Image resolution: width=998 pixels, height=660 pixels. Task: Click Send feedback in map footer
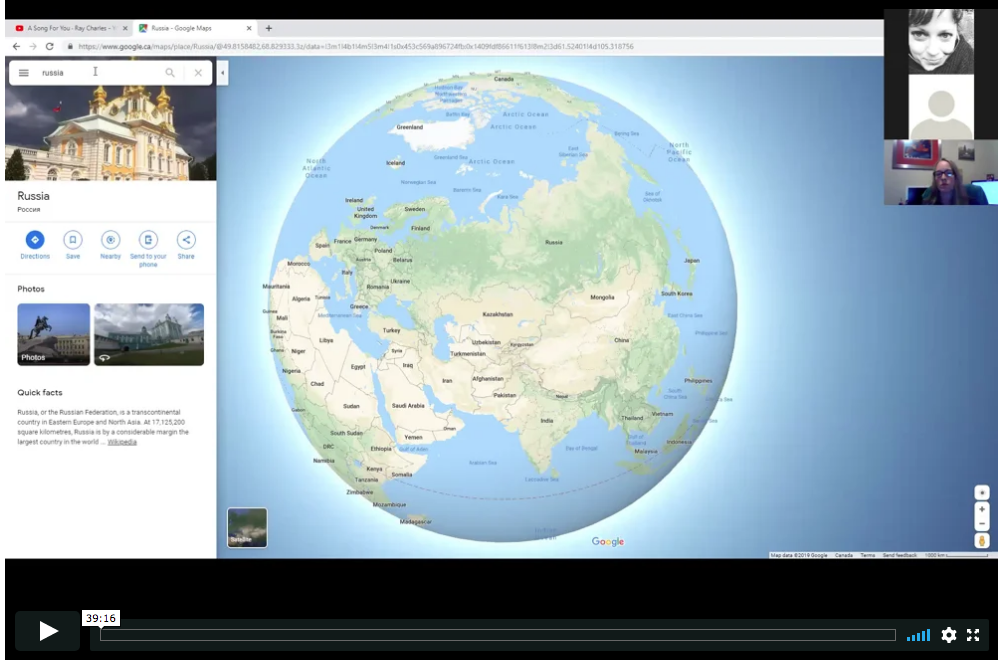coord(899,555)
